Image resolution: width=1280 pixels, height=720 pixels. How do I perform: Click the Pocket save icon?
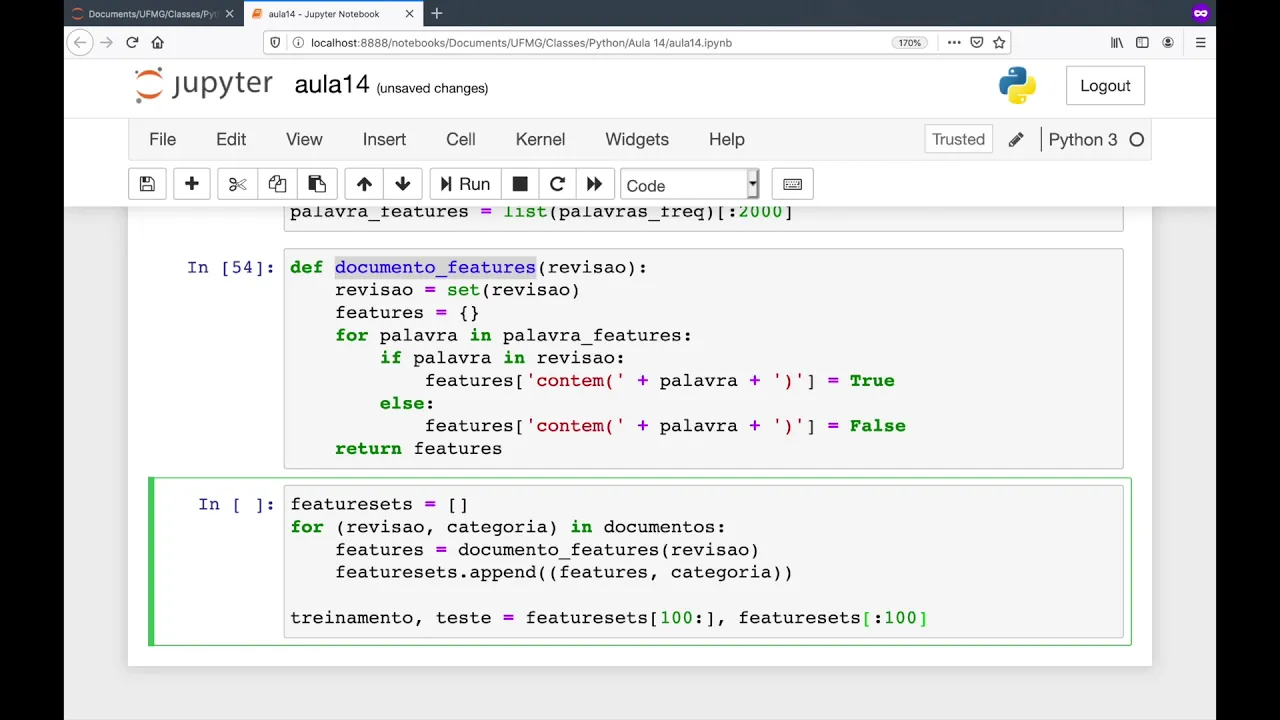977,43
